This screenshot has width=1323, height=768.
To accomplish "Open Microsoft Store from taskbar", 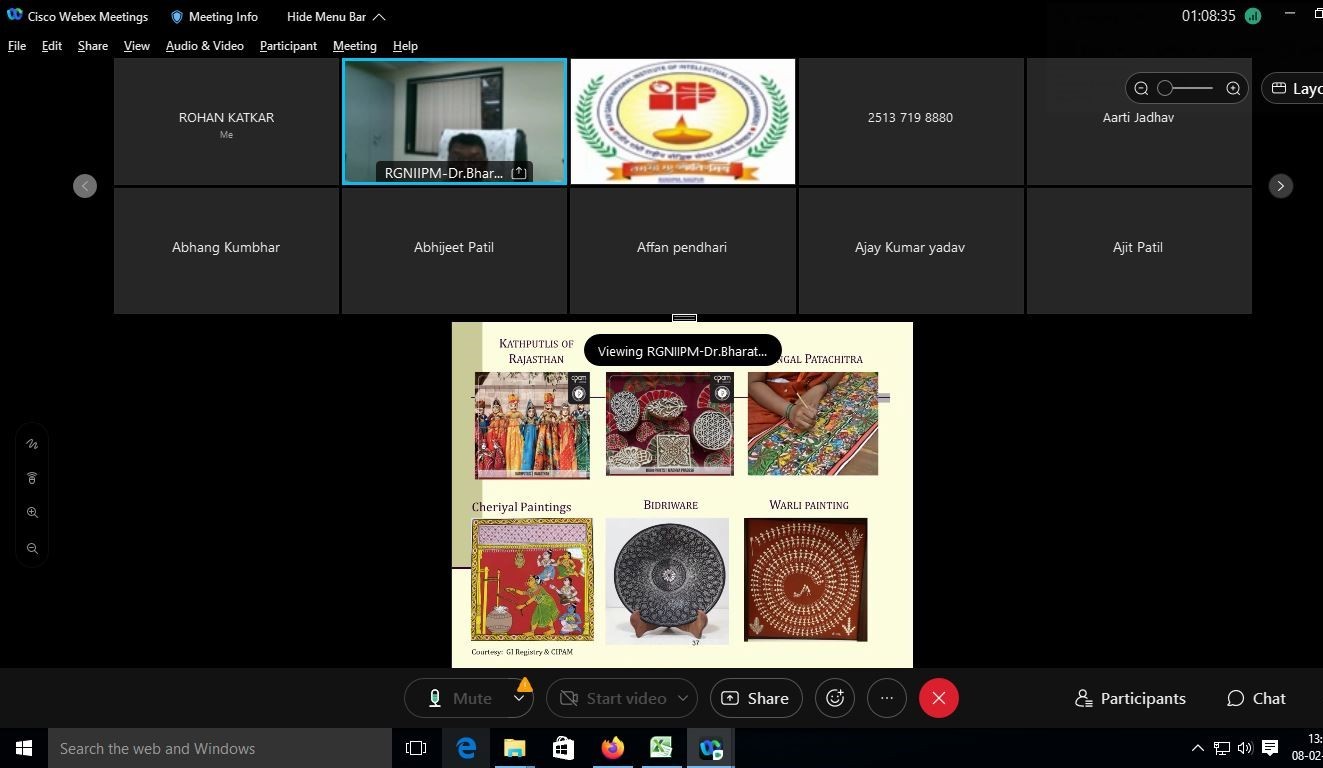I will pos(563,748).
